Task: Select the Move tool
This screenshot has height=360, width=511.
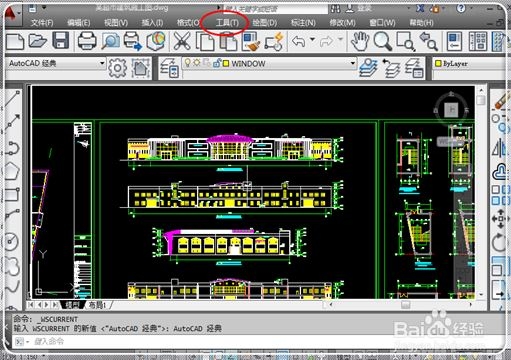Action: pos(501,219)
